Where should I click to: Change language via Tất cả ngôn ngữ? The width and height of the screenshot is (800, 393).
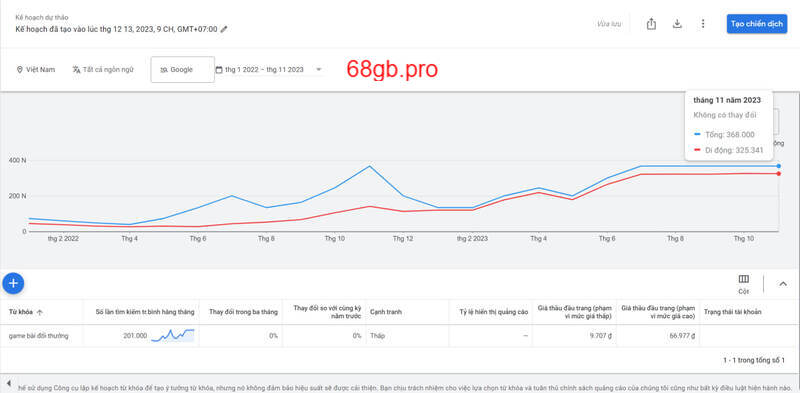103,69
